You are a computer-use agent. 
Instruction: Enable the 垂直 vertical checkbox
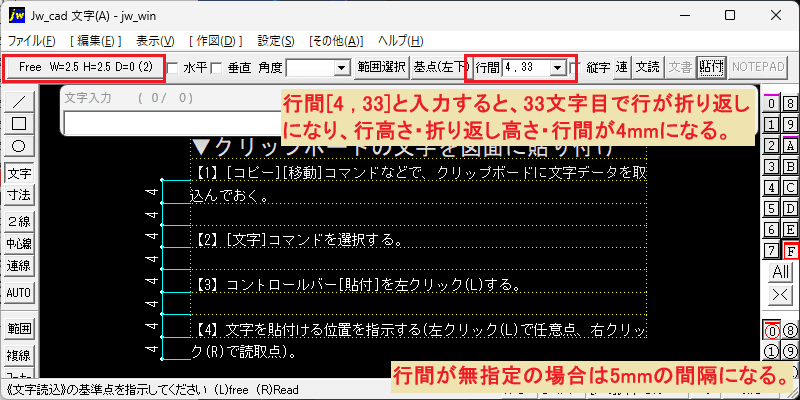(217, 68)
